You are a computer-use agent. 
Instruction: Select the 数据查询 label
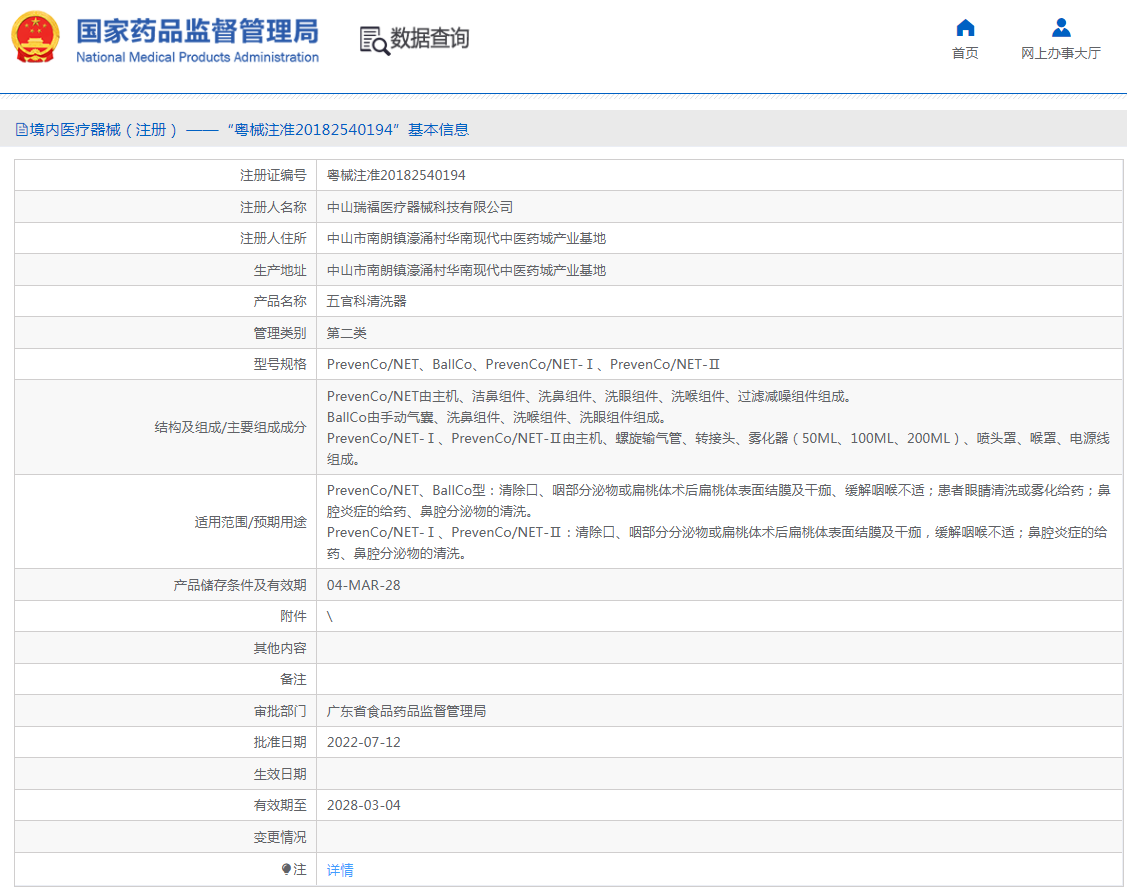[x=431, y=41]
